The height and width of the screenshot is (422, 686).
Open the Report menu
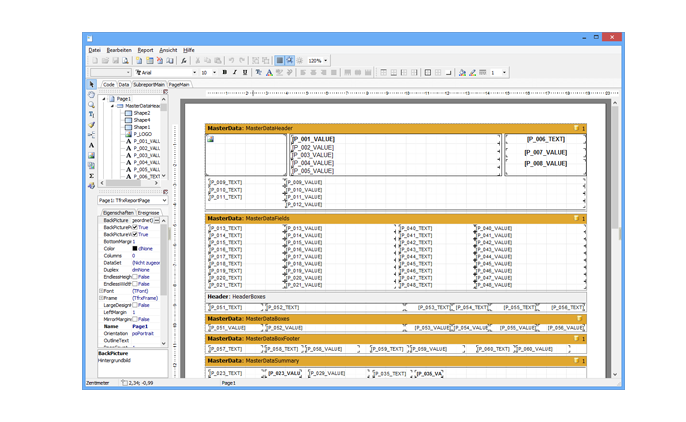click(x=145, y=50)
